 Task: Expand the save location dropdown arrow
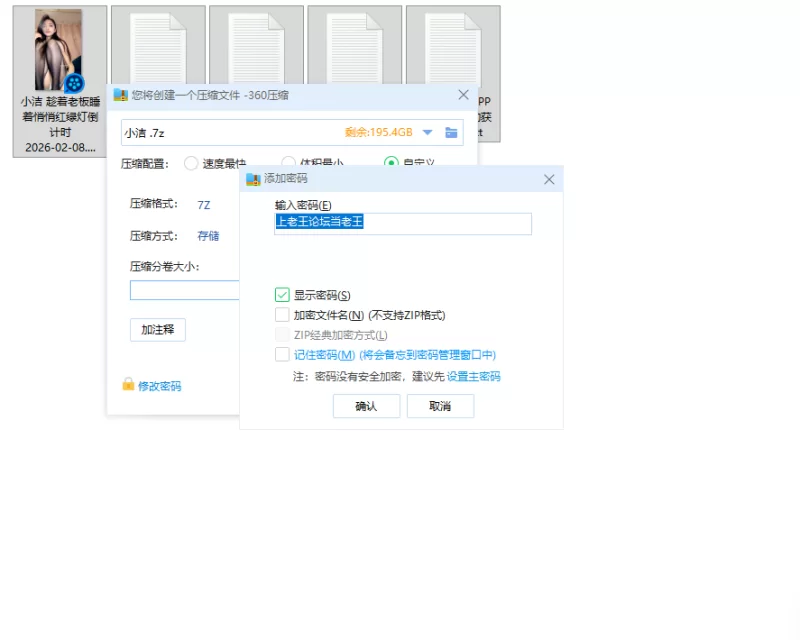click(x=428, y=133)
